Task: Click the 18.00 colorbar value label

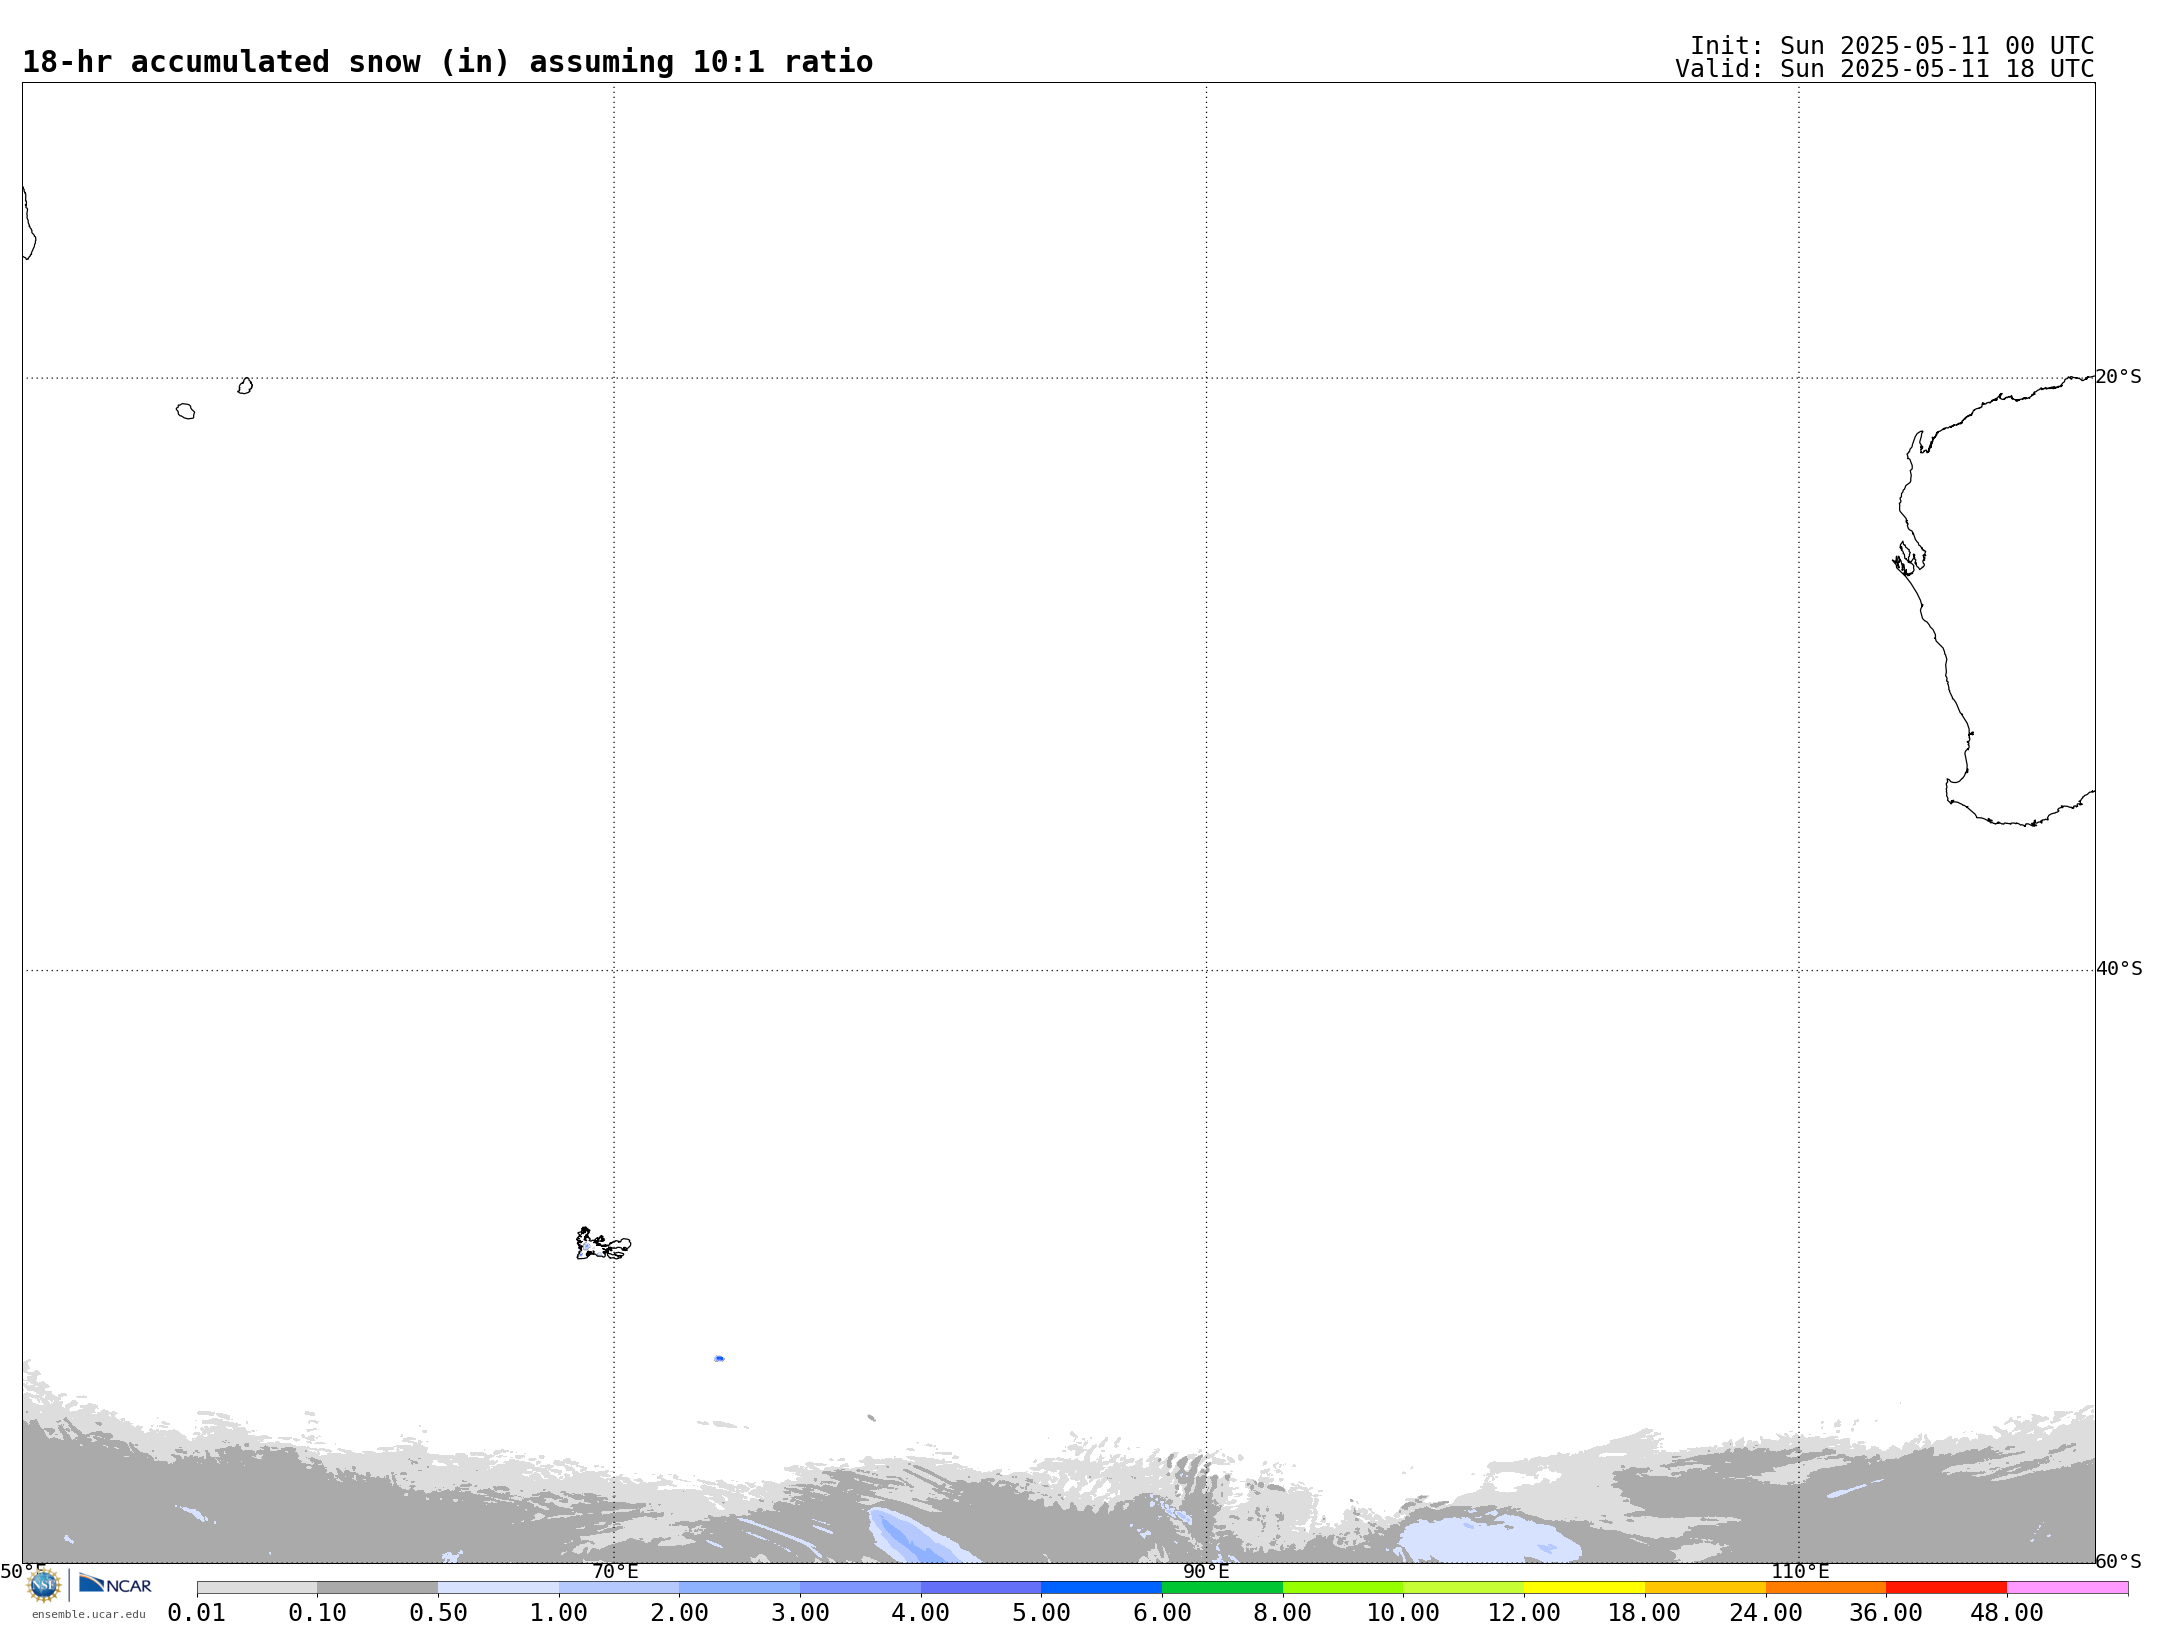Action: pos(1644,1612)
